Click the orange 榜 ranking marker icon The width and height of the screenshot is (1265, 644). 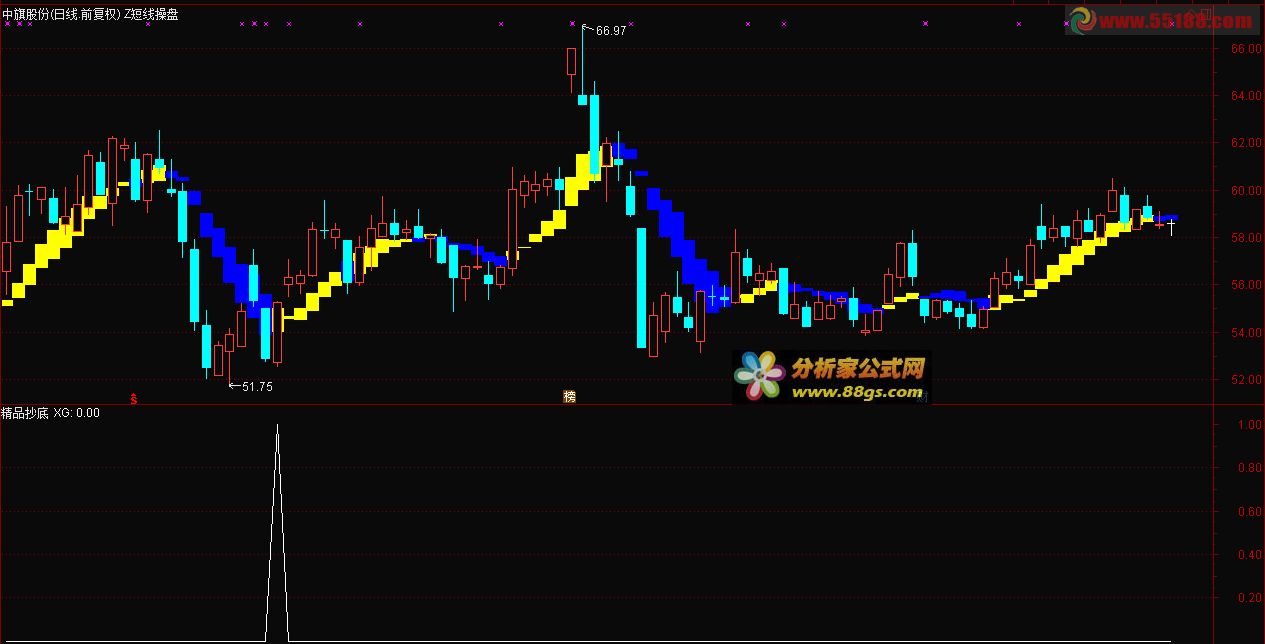tap(570, 396)
